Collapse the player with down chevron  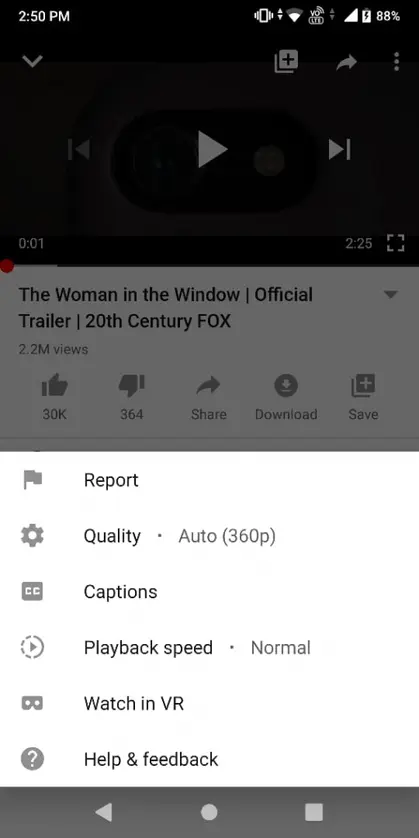point(32,61)
